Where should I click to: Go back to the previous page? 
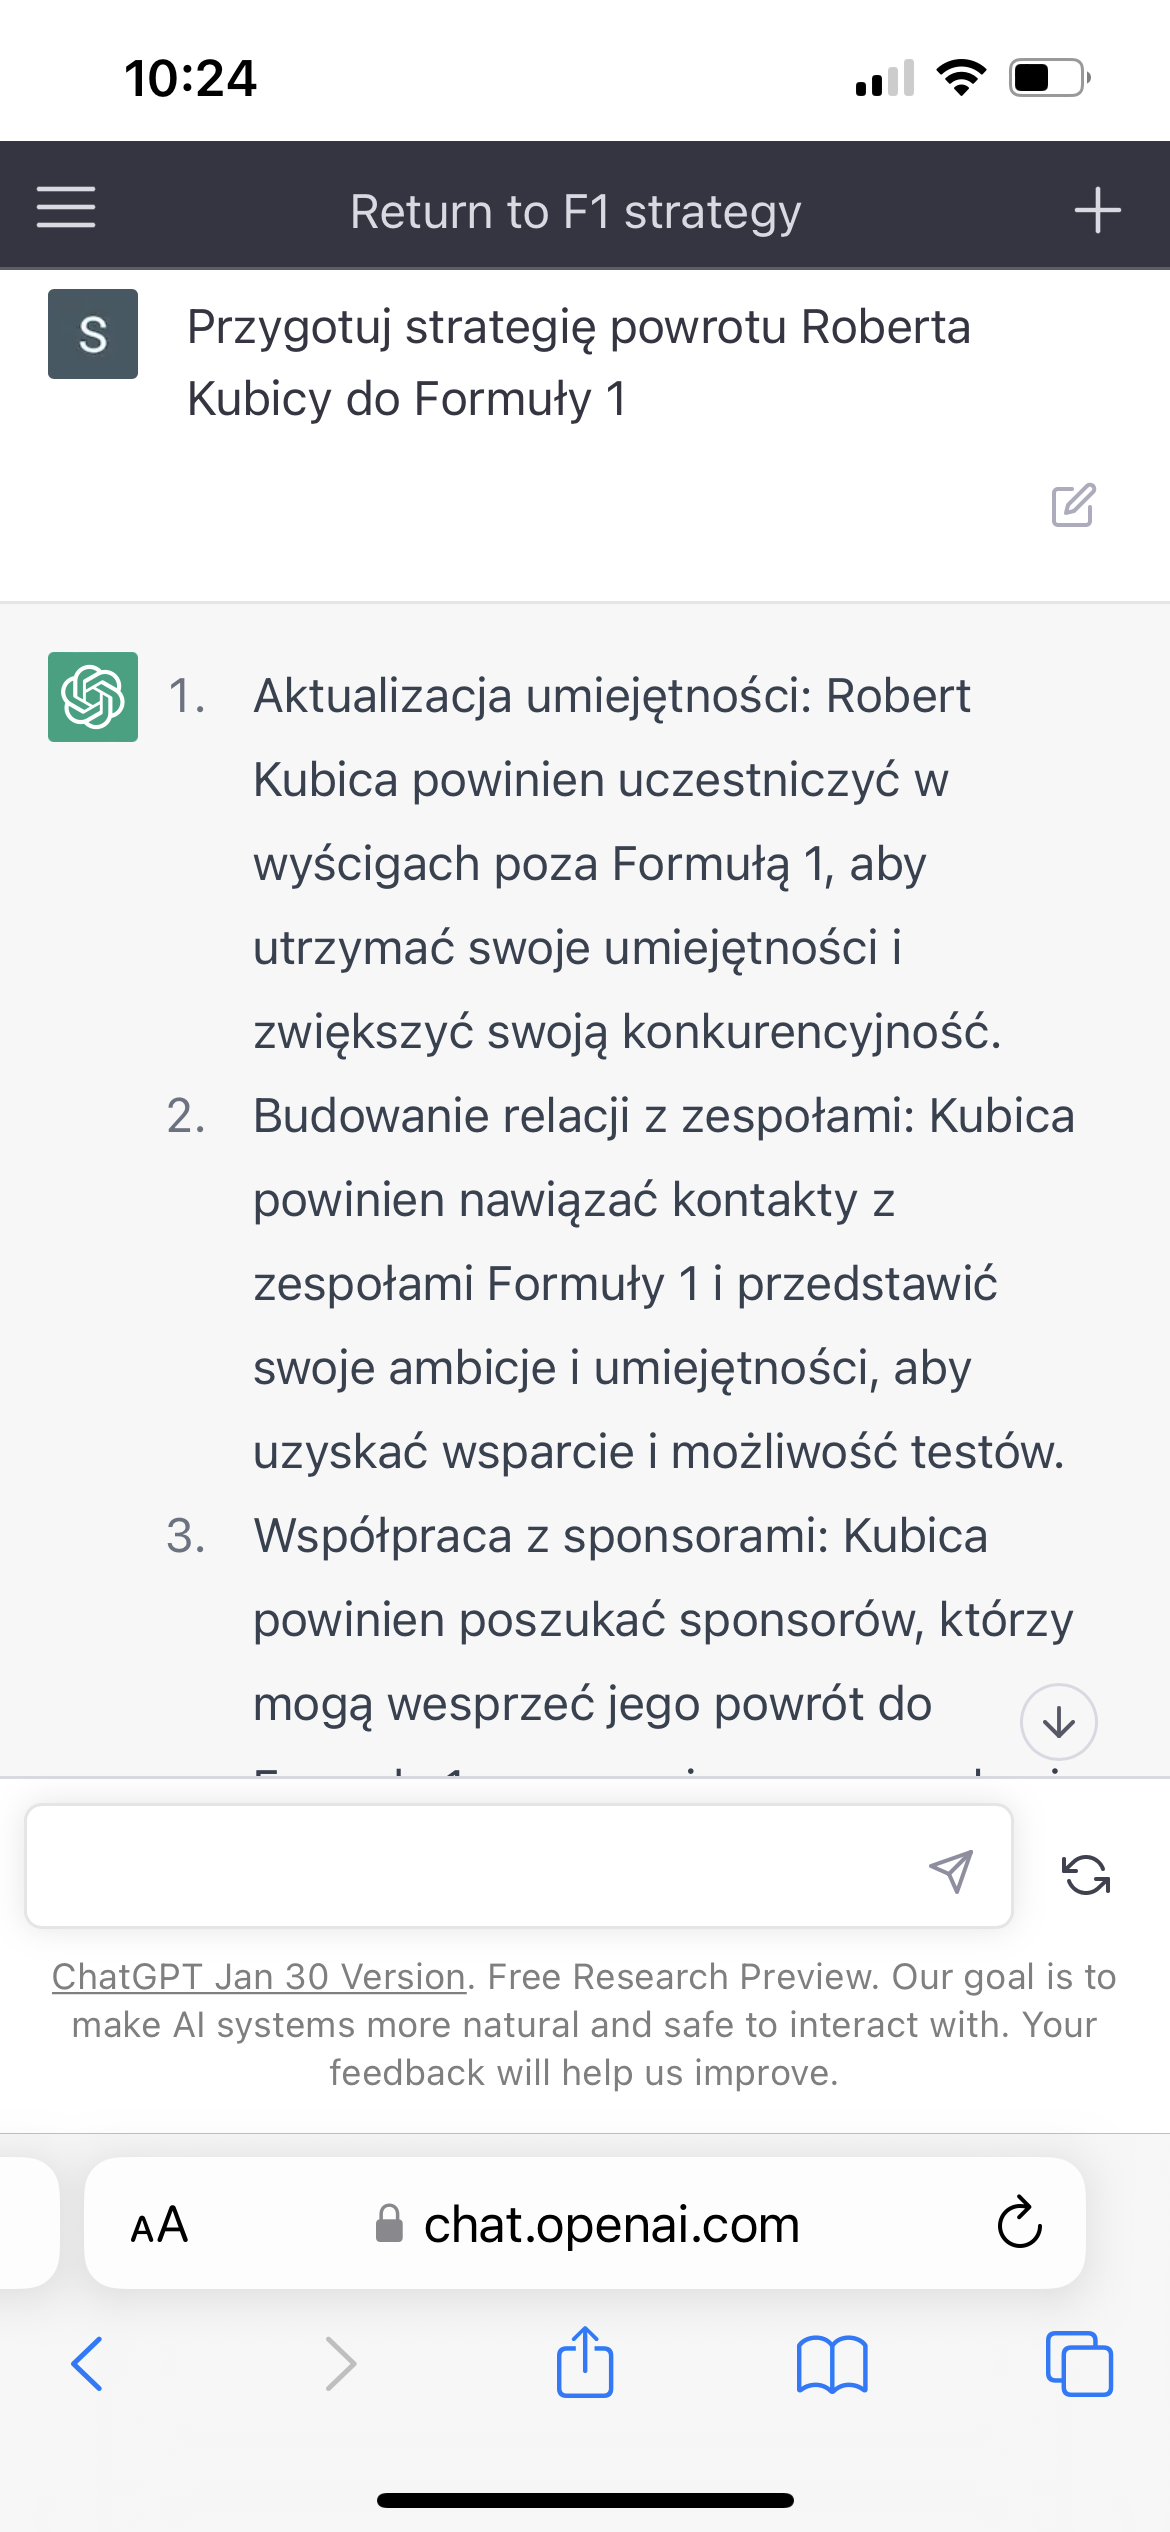click(87, 2365)
